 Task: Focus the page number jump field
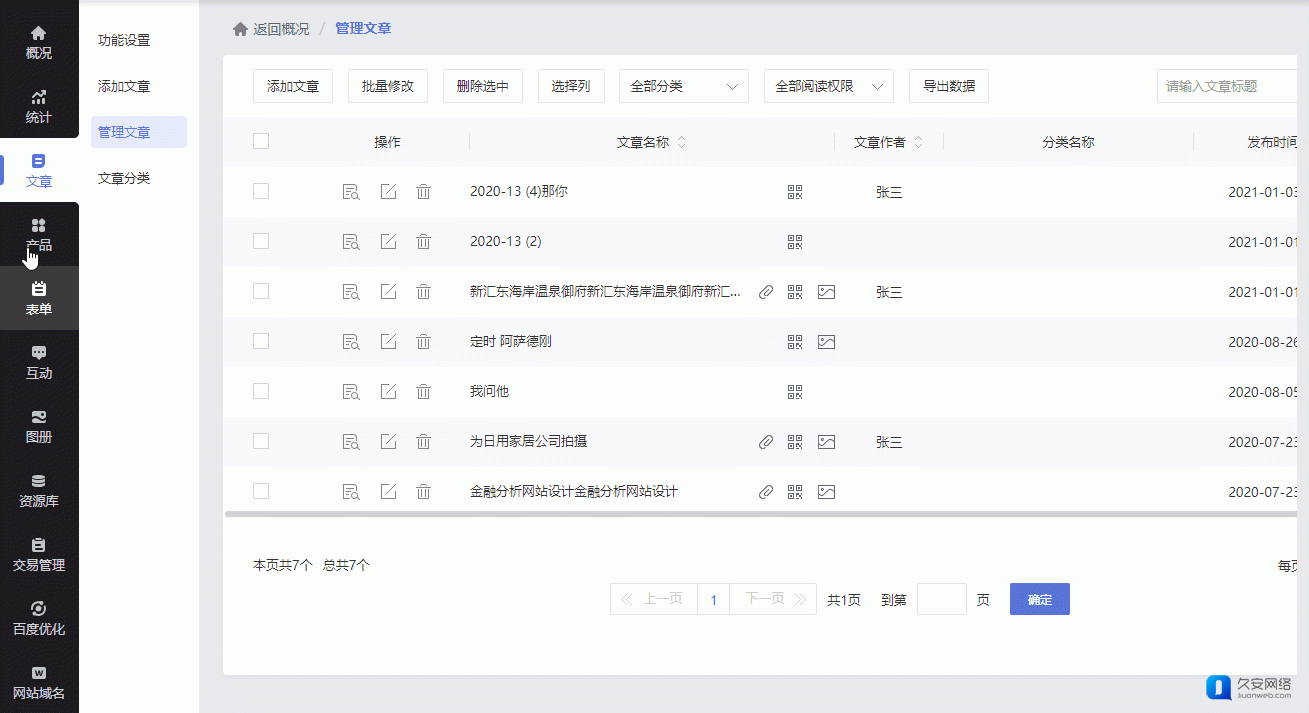(942, 599)
